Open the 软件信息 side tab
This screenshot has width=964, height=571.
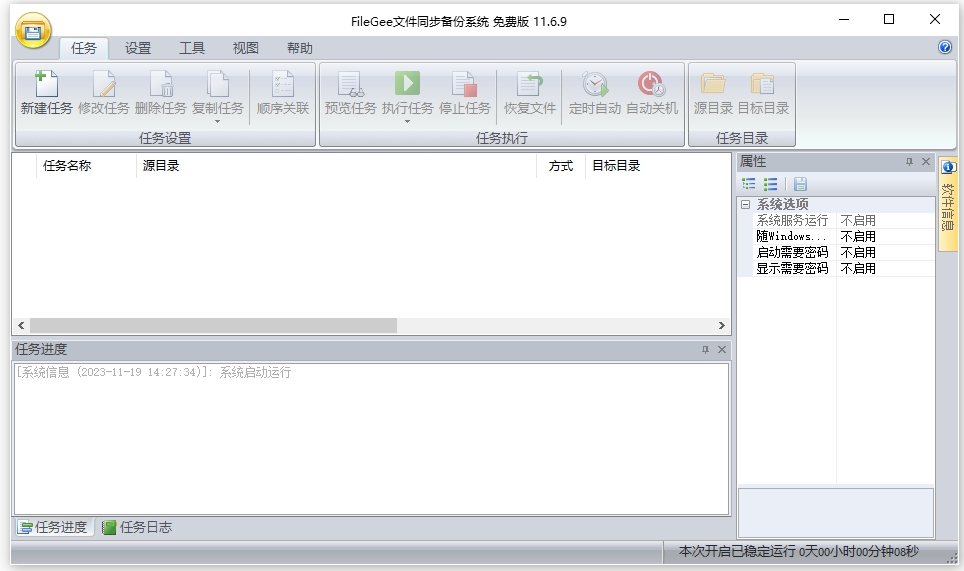(x=948, y=204)
